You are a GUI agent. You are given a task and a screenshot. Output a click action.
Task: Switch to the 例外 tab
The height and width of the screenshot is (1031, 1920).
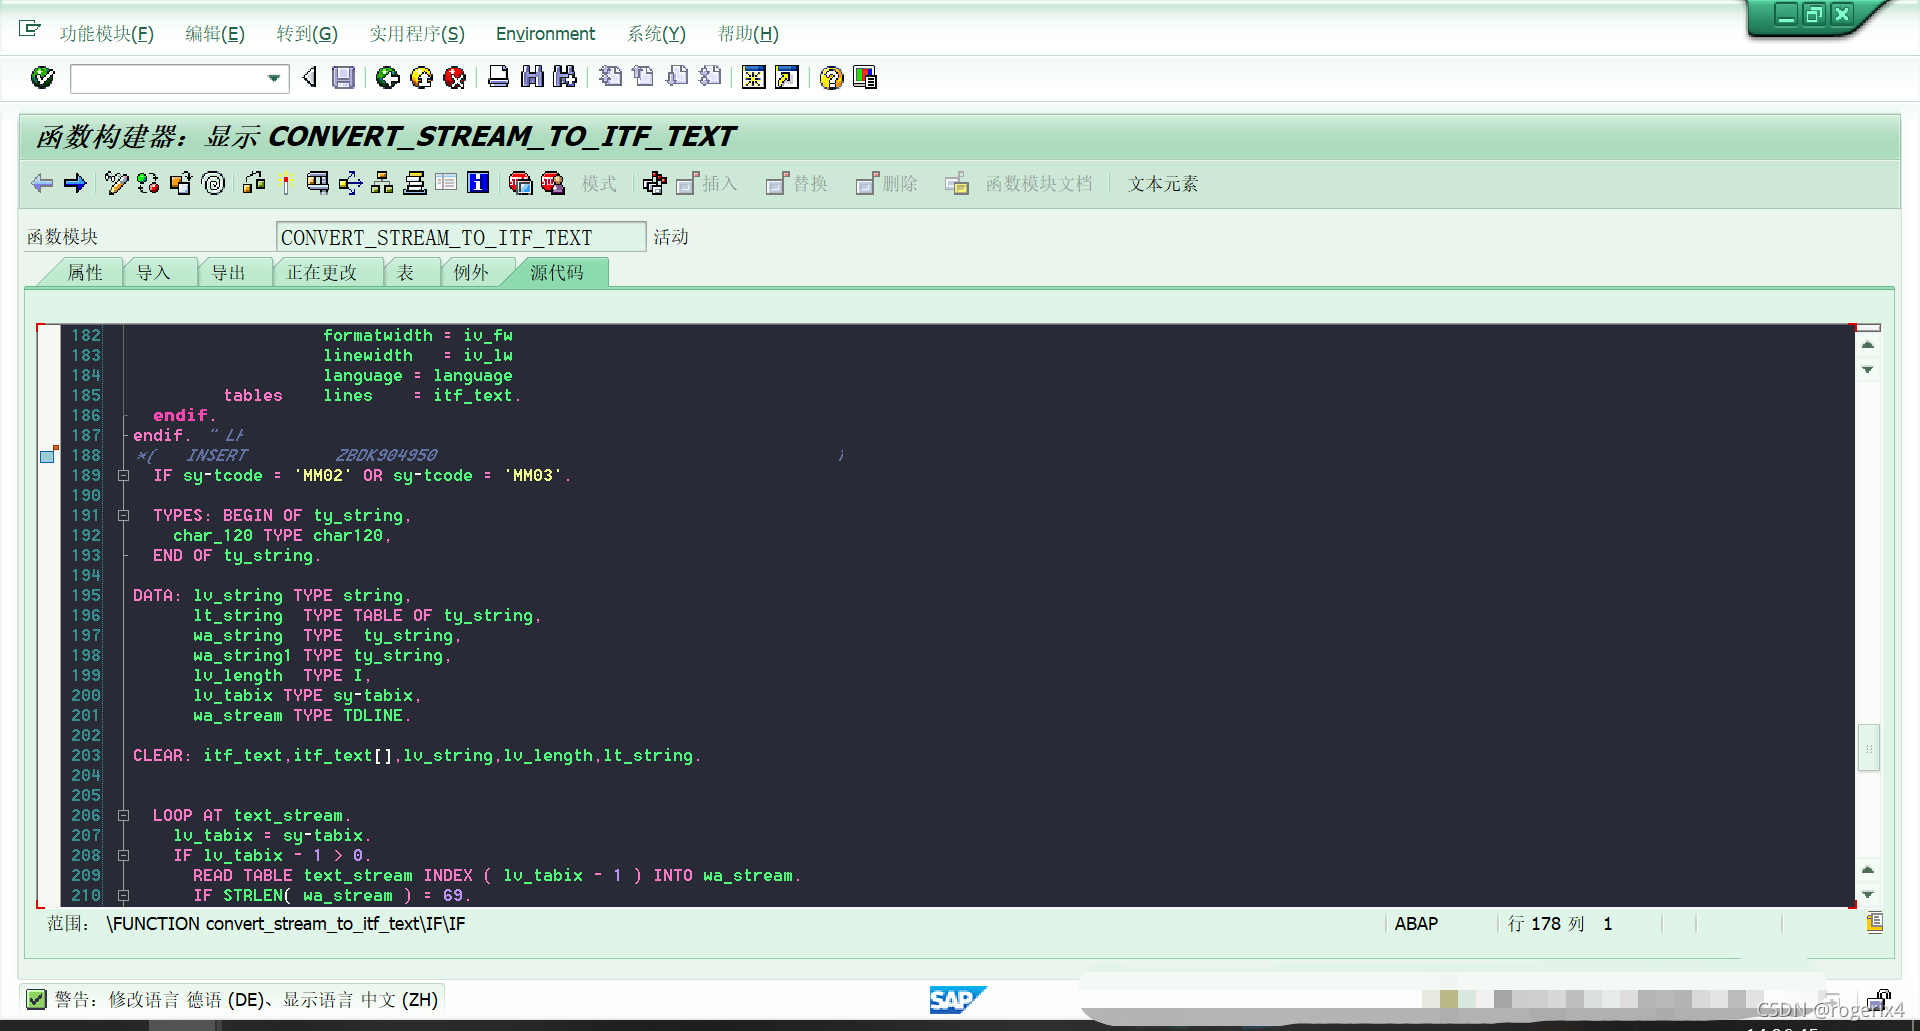[471, 273]
